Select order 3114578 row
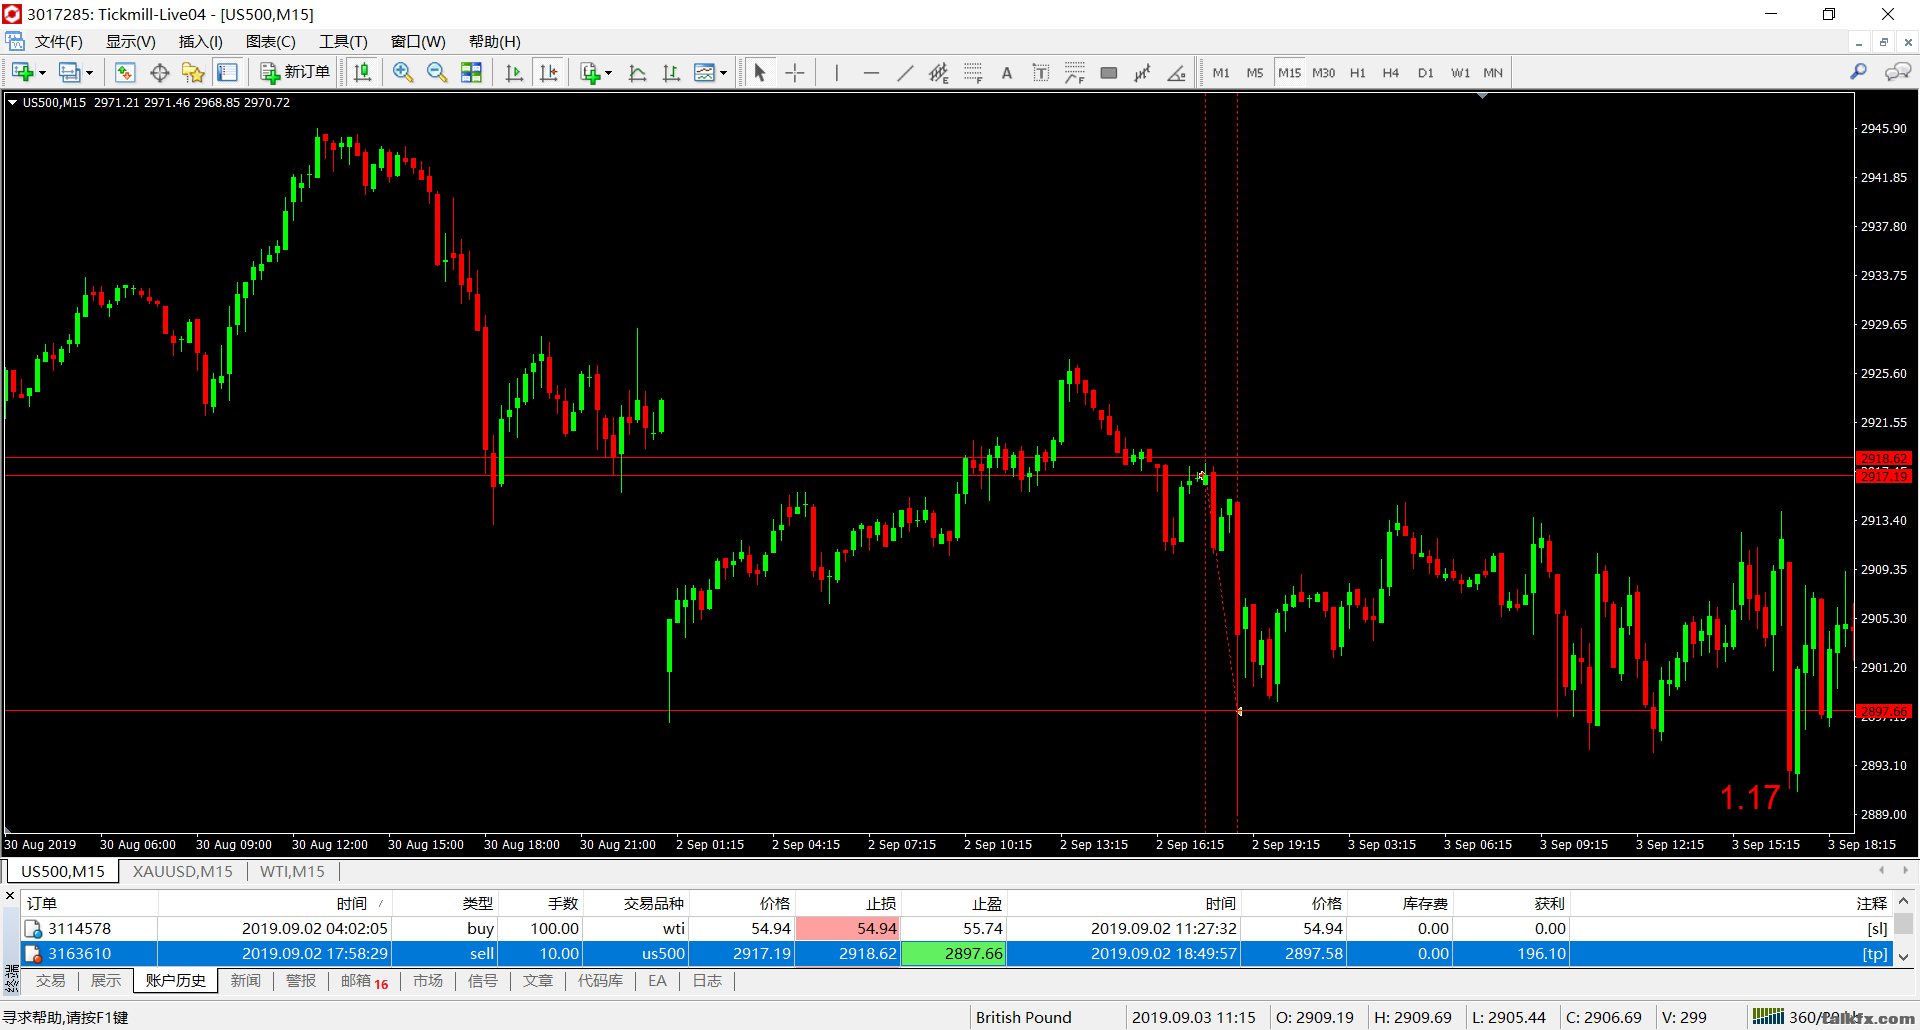 tap(956, 928)
